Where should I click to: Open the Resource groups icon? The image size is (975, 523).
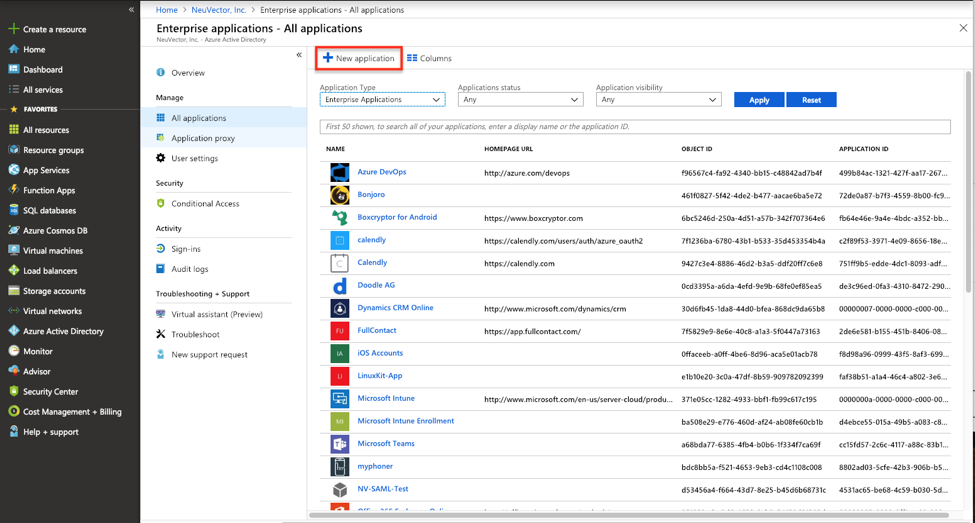14,150
